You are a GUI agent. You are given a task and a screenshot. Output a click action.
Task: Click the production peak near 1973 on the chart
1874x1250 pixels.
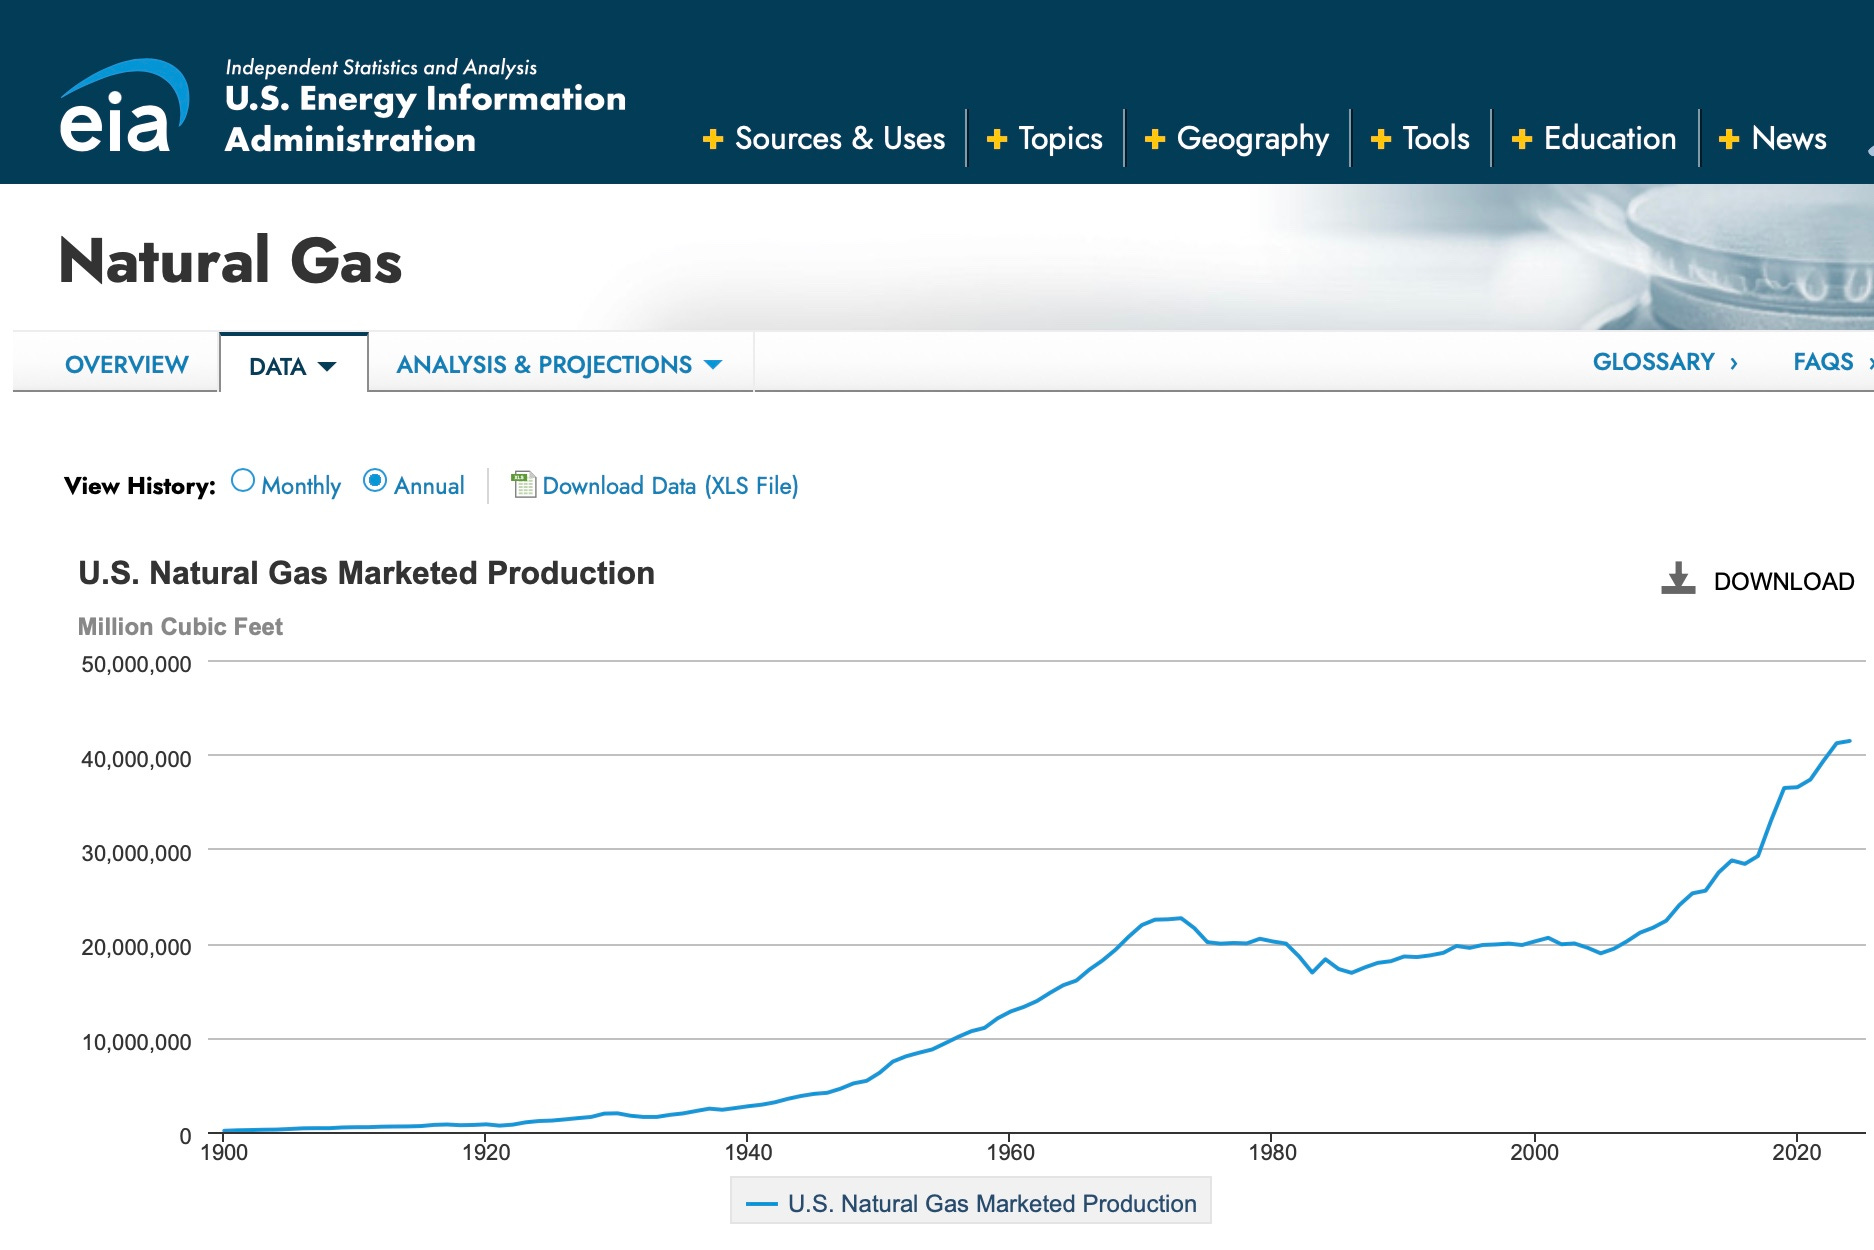tap(1181, 918)
